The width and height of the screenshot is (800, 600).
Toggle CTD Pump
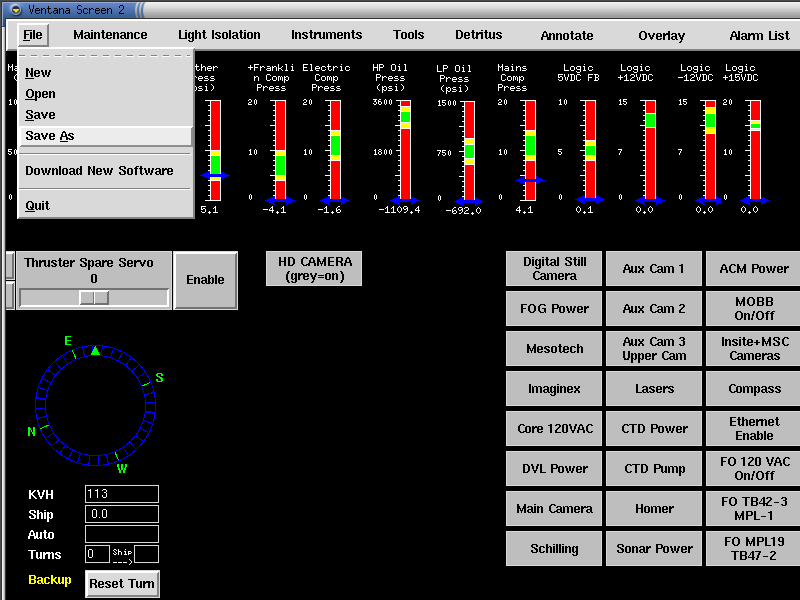tap(654, 468)
